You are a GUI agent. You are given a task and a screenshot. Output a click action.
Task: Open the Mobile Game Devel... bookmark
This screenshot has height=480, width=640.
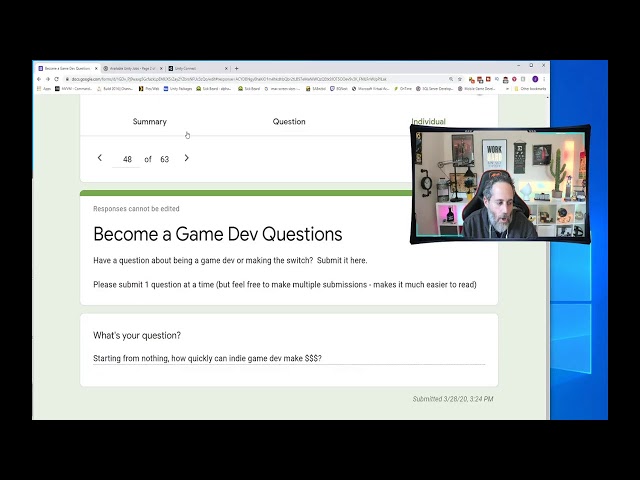click(477, 89)
